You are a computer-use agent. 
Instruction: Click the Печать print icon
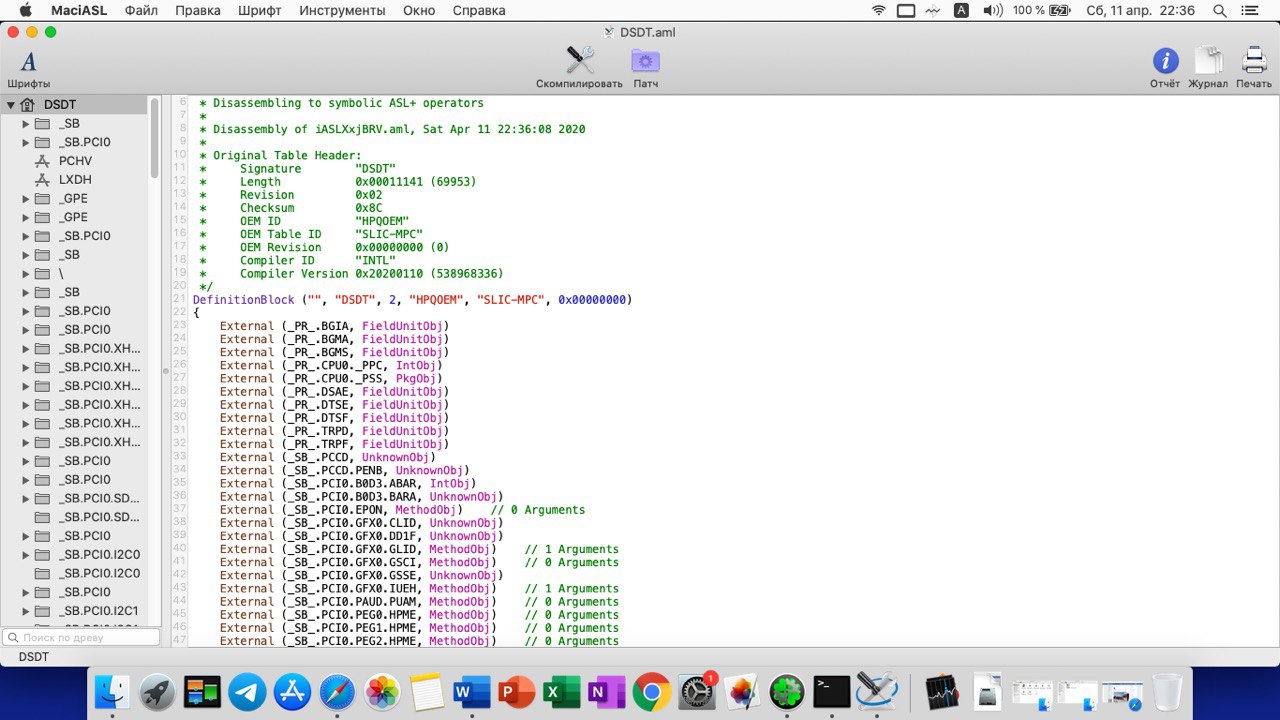click(1254, 61)
